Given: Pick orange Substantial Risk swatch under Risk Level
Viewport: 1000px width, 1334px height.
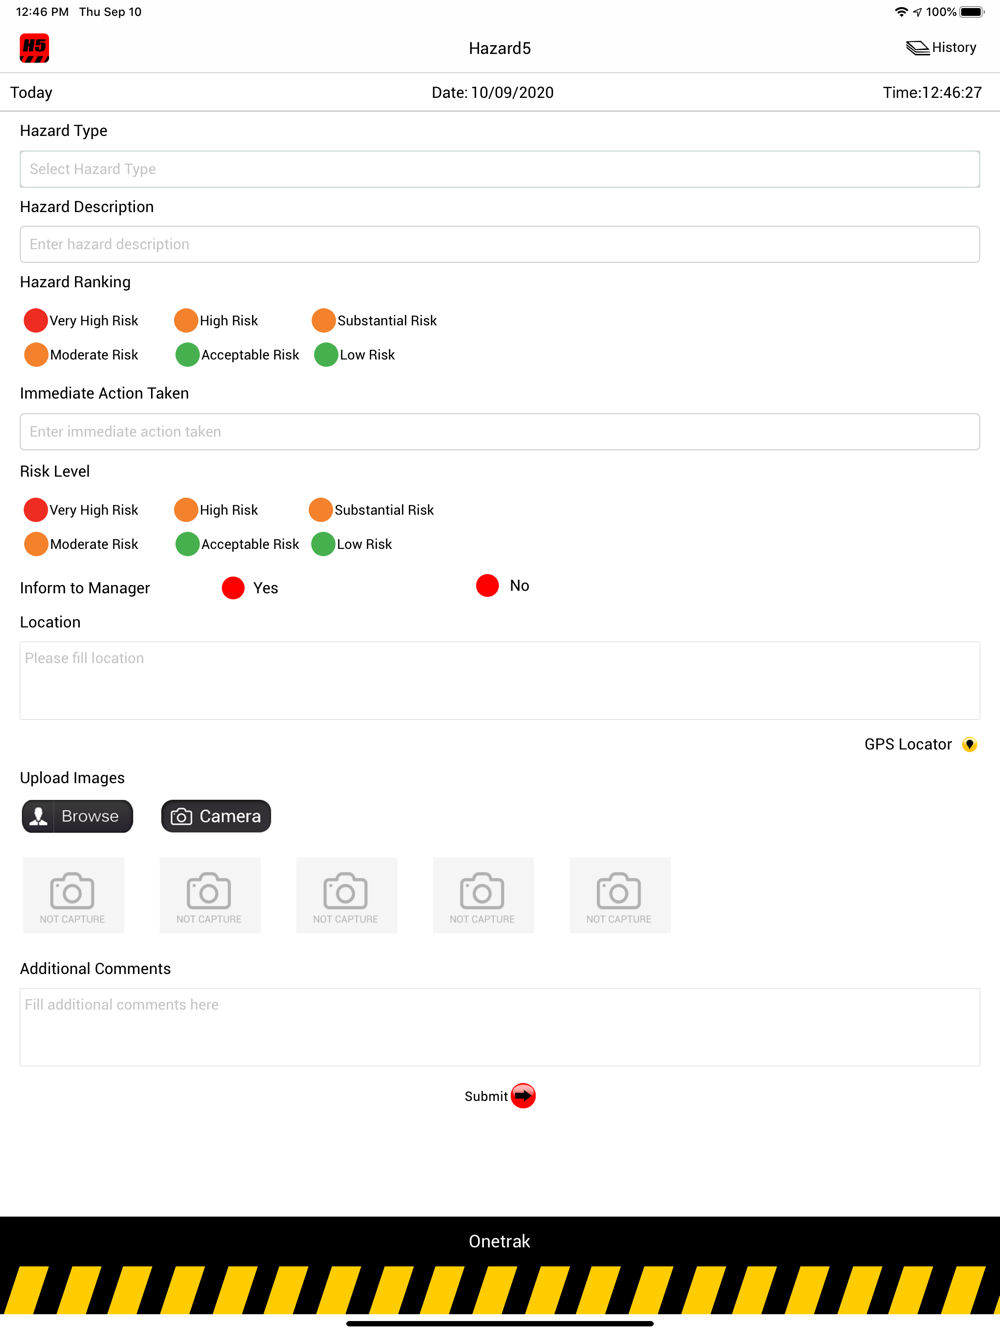Looking at the screenshot, I should [321, 510].
